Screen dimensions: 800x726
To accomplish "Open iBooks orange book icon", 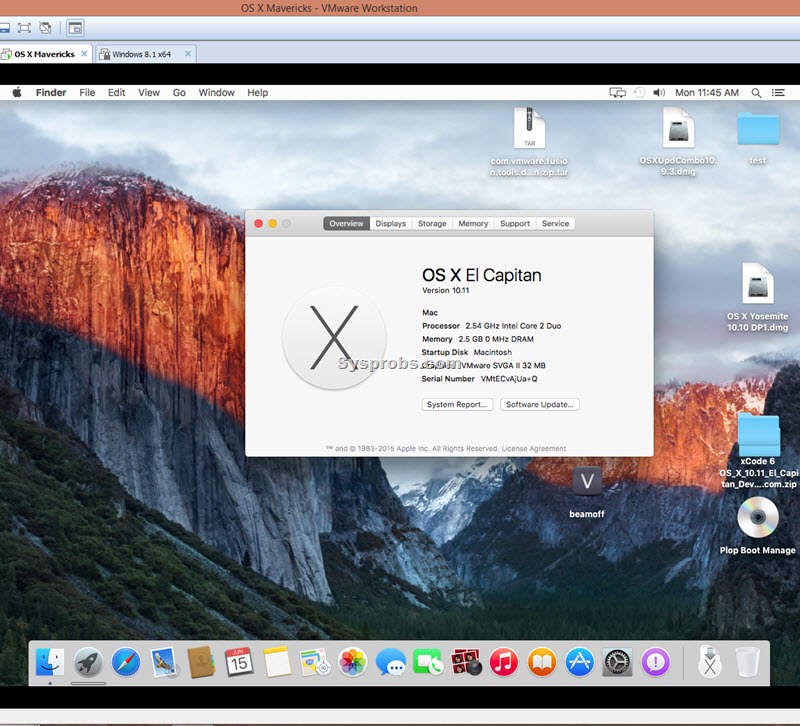I will tap(542, 662).
